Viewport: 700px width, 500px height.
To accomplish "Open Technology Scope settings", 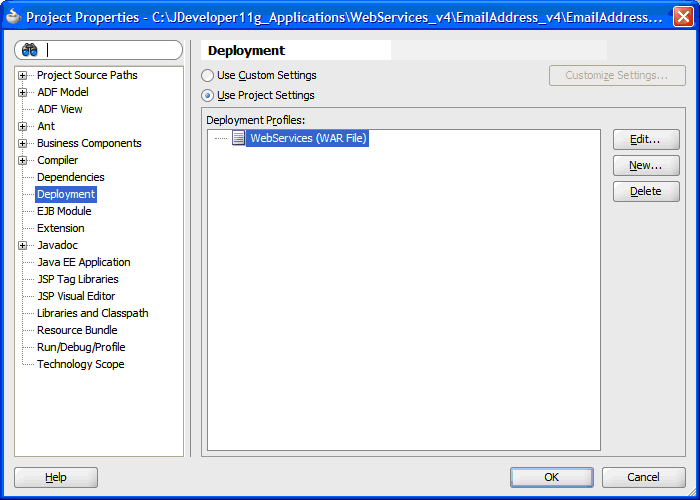I will point(81,363).
